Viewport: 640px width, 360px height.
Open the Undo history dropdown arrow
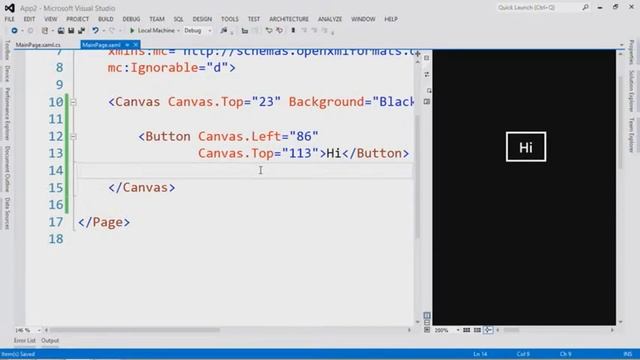pyautogui.click(x=104, y=31)
